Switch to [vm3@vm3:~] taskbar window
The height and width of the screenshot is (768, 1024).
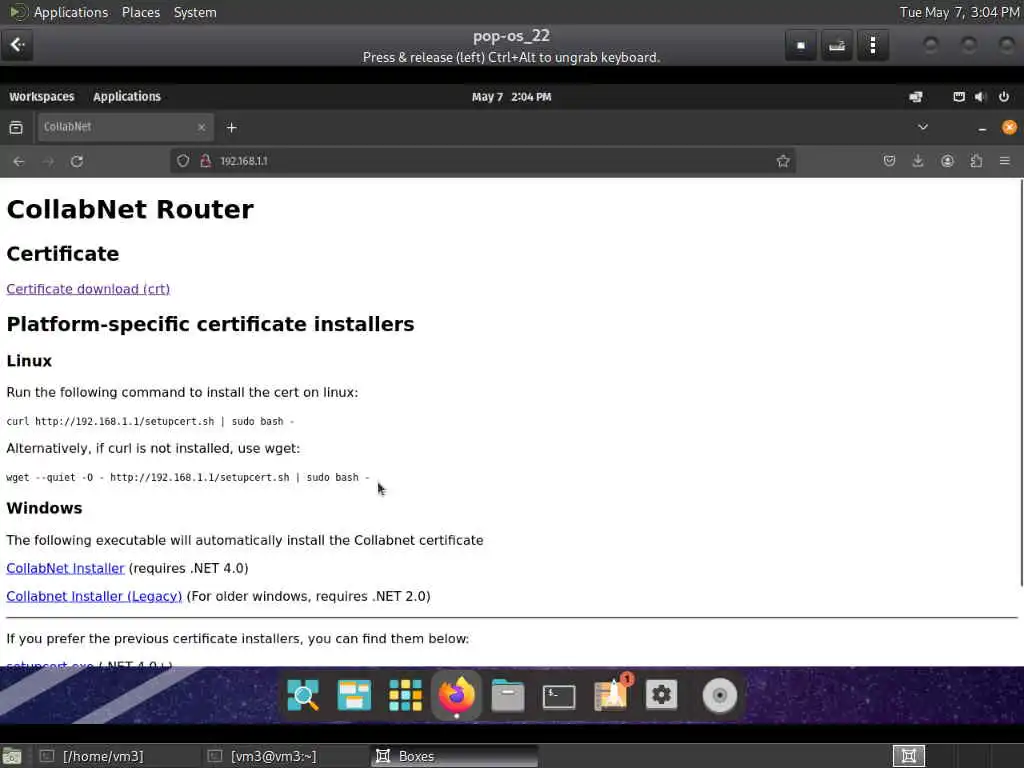(x=285, y=756)
